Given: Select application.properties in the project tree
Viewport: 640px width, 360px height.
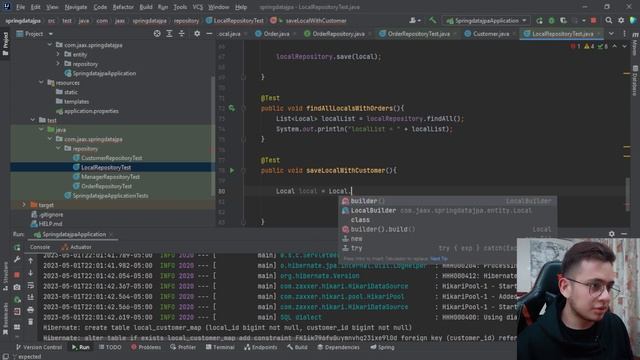Looking at the screenshot, I should coord(91,111).
